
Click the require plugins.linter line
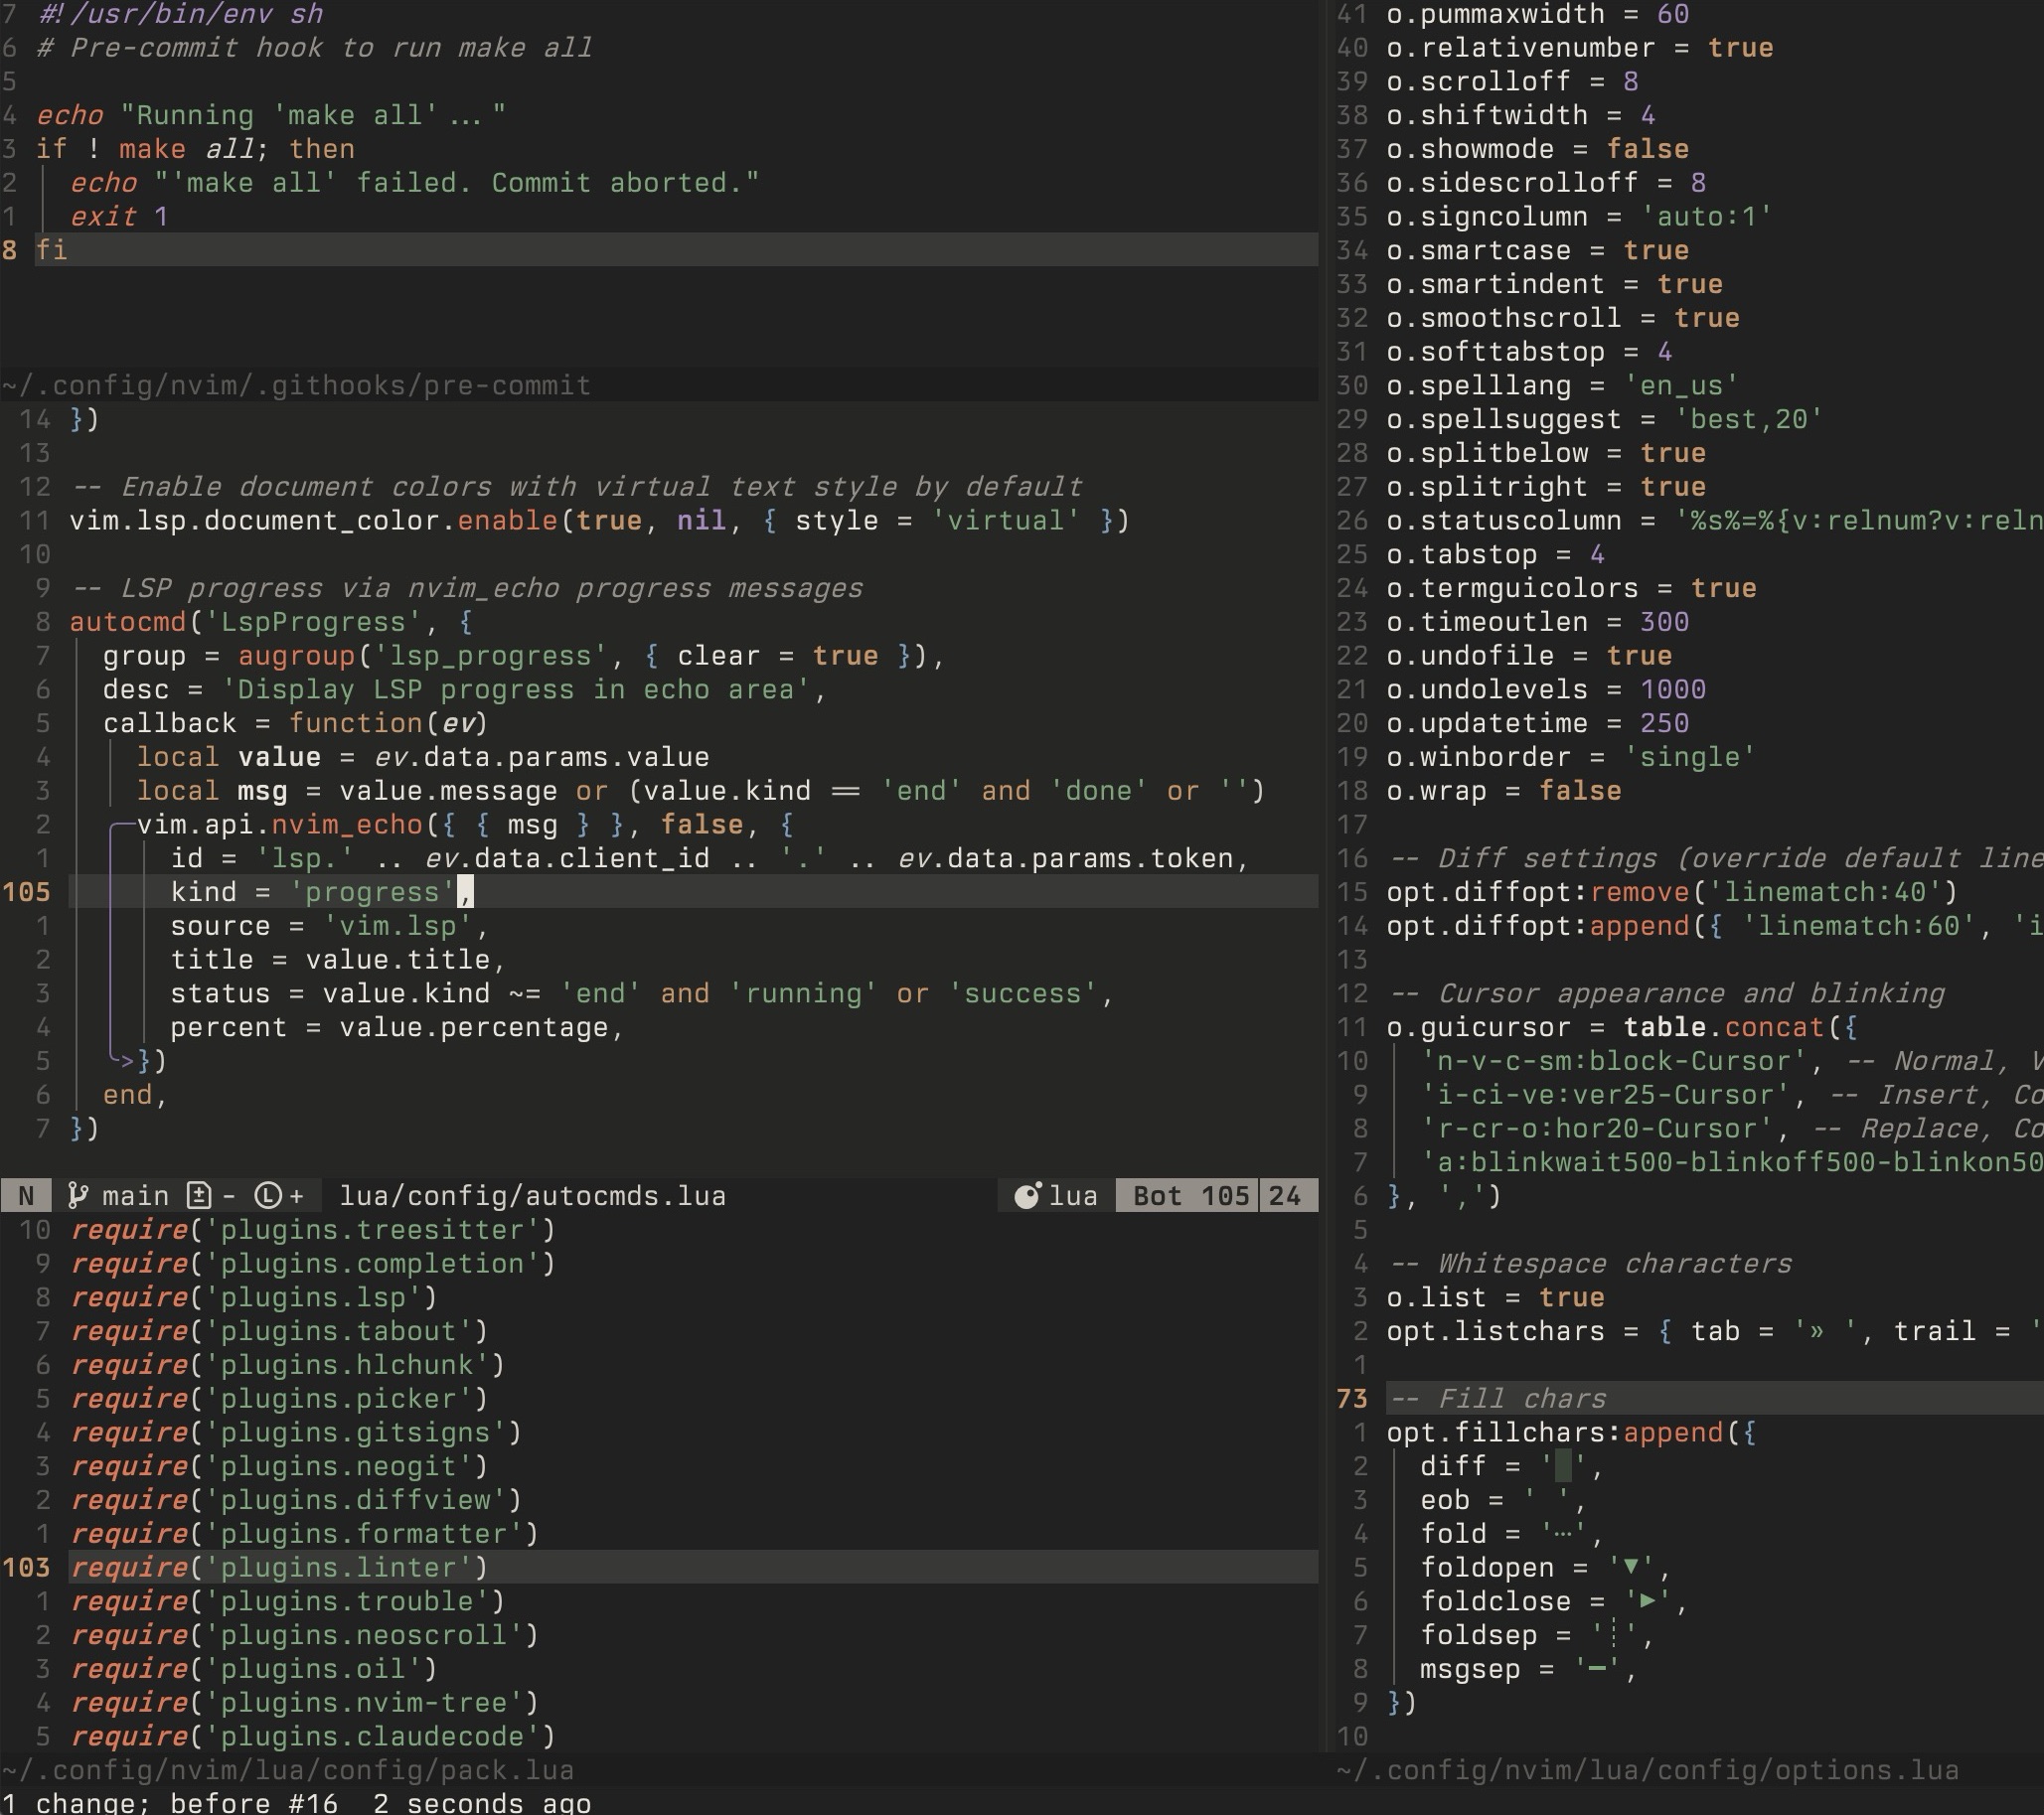coord(279,1567)
